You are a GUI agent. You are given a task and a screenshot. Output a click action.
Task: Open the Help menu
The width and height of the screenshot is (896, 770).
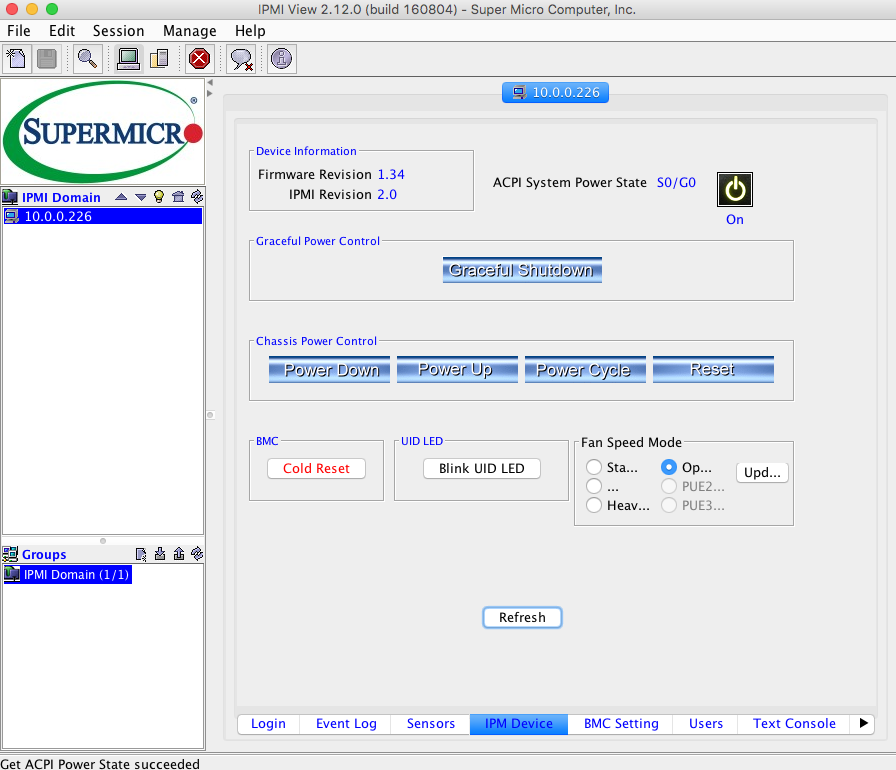[x=250, y=31]
